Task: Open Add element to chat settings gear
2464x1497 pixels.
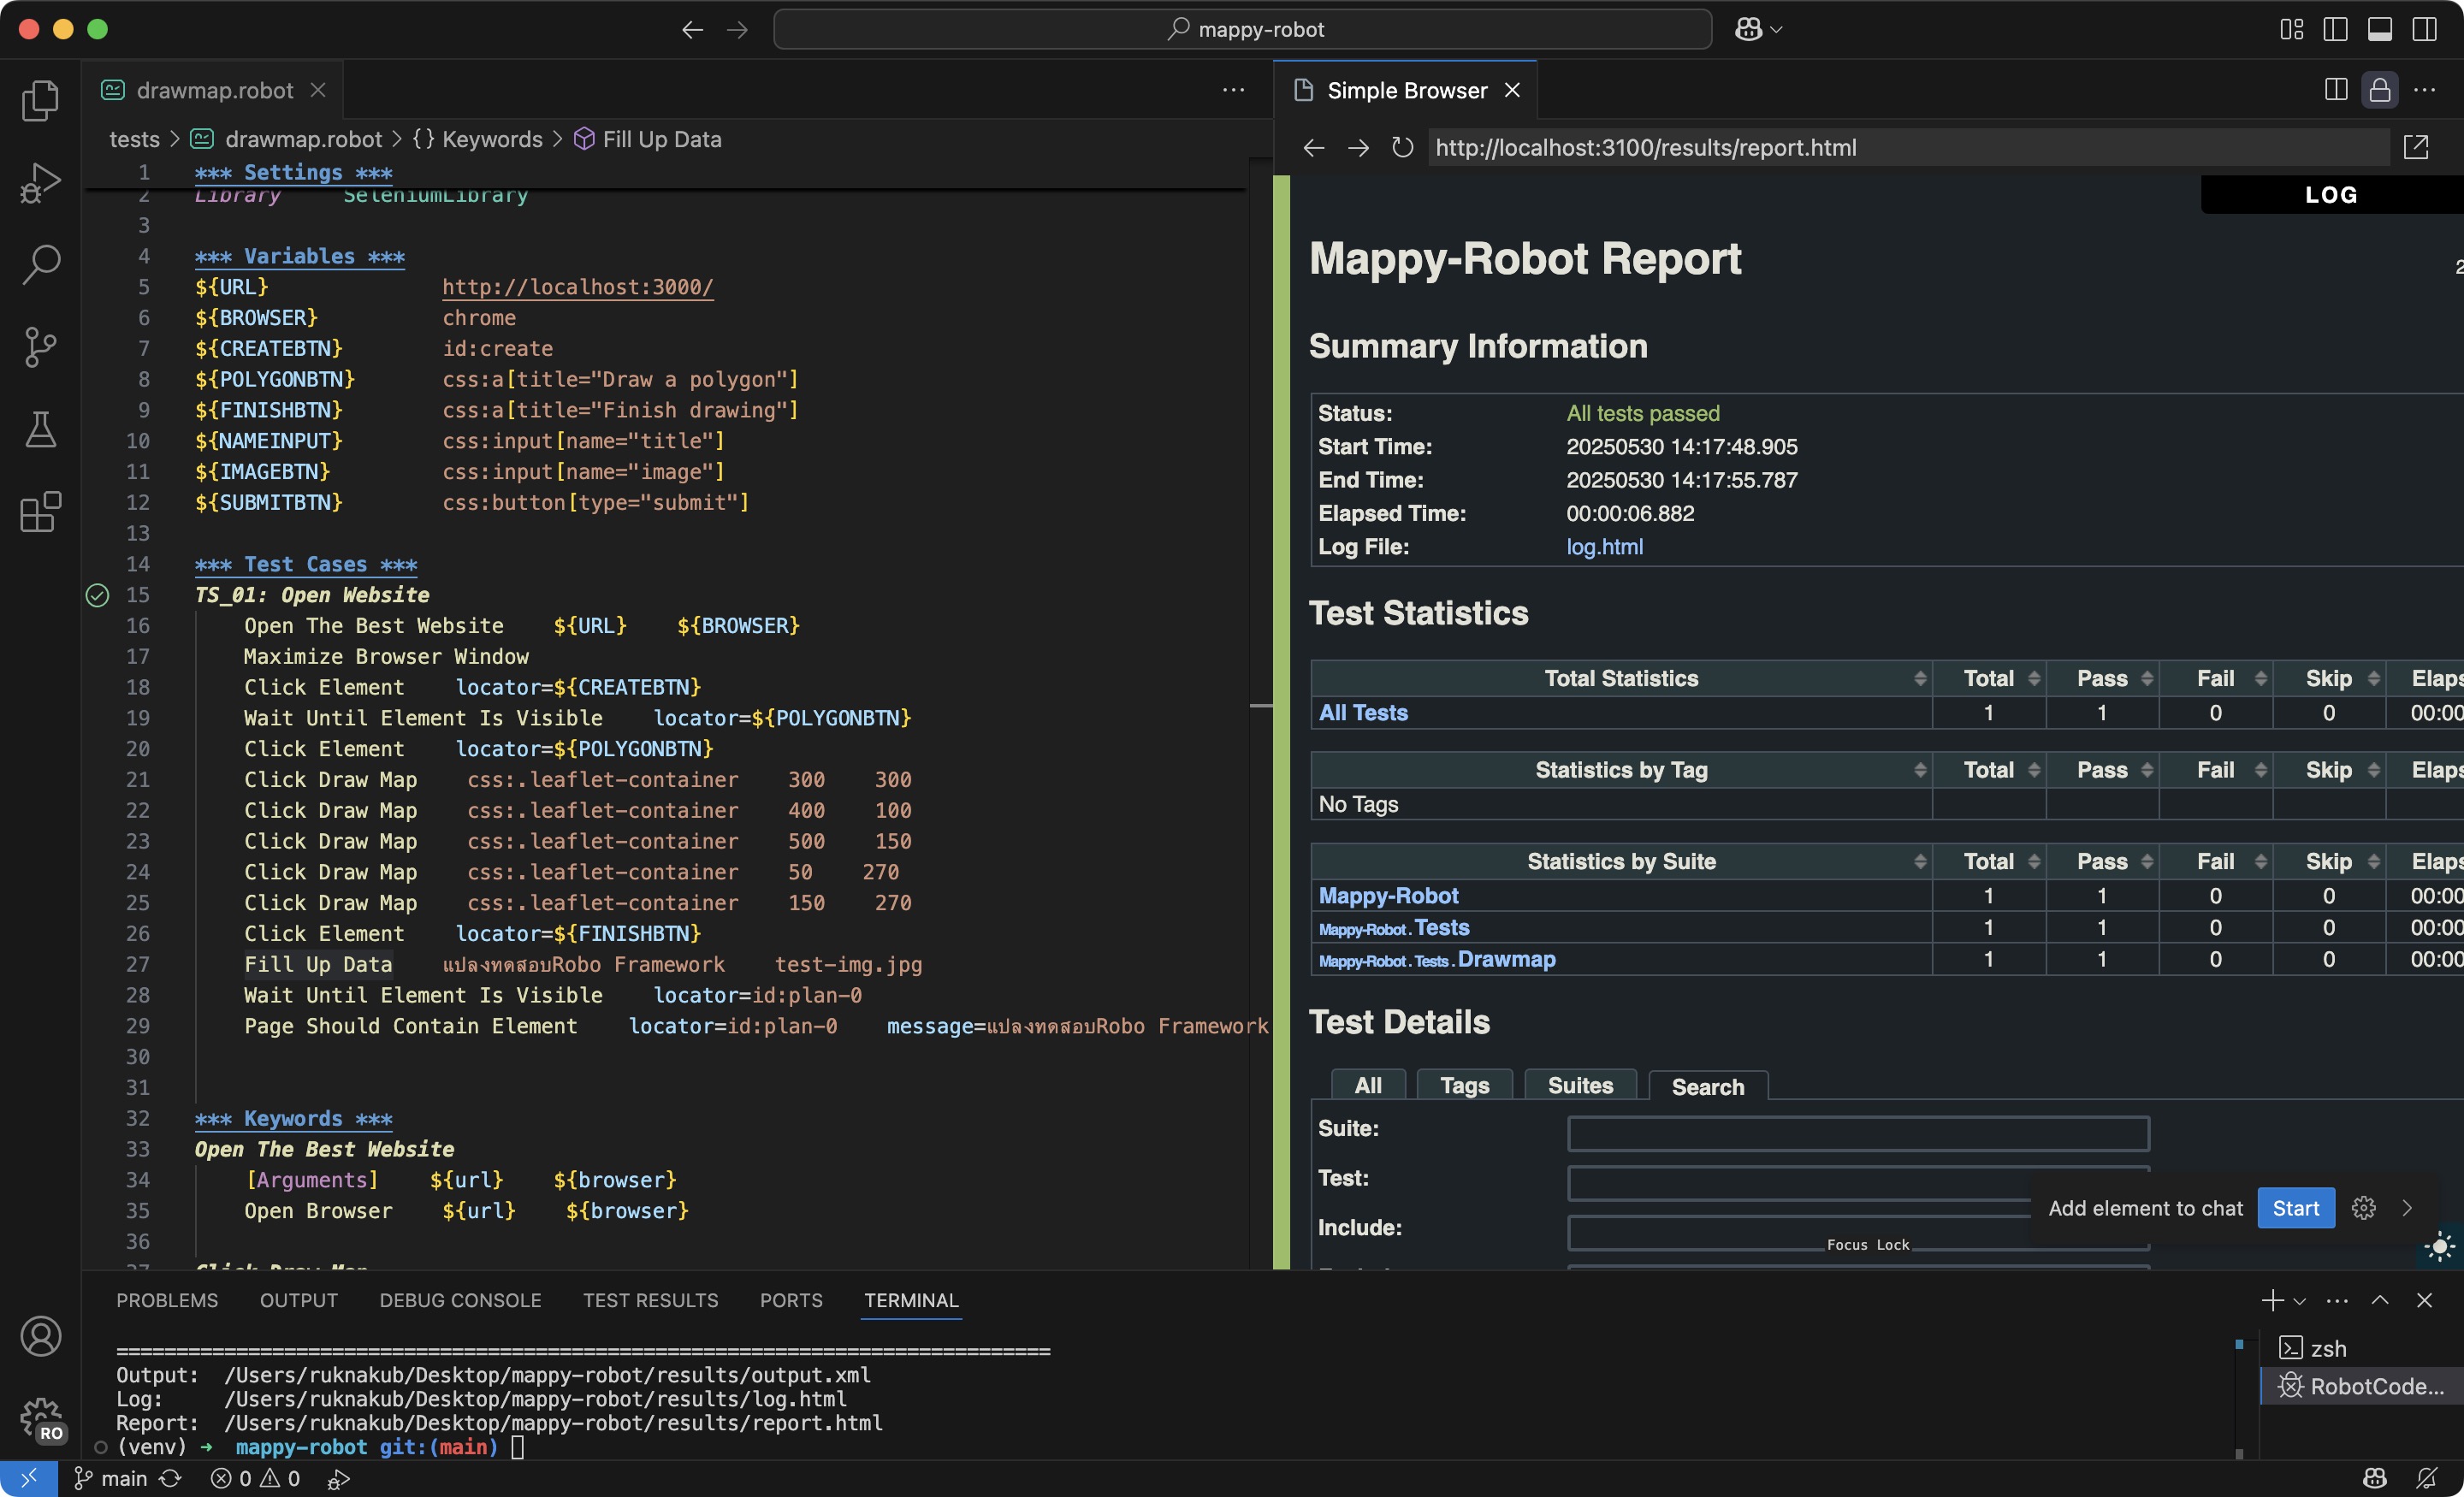Action: (2363, 1208)
